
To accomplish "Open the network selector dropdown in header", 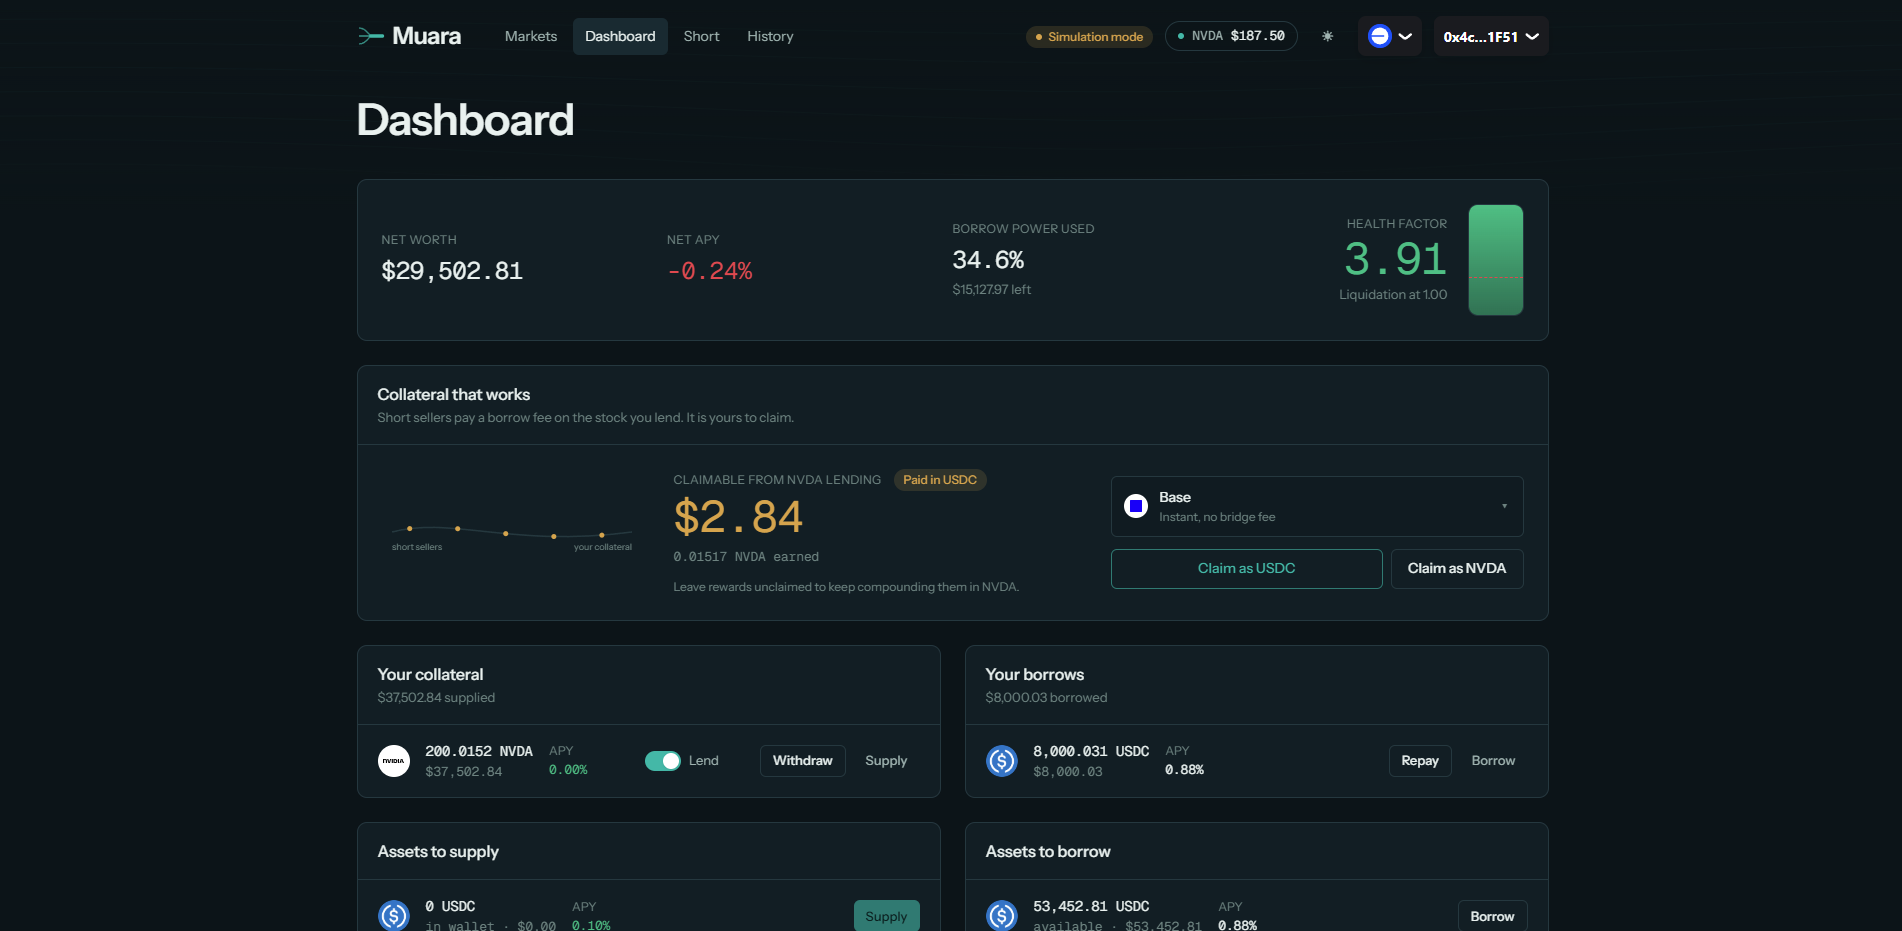I will 1390,36.
